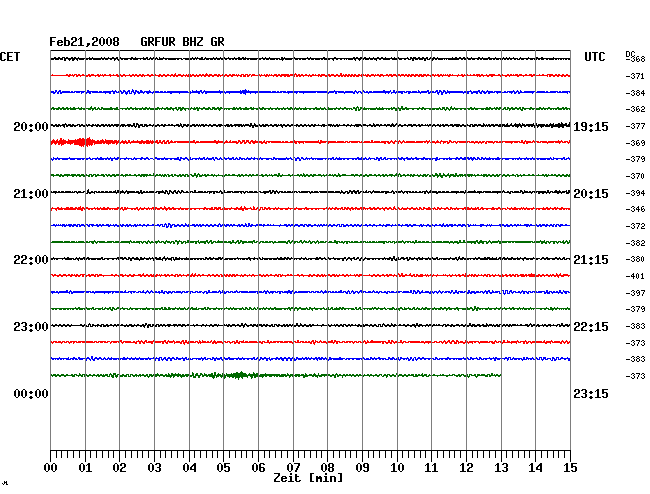This screenshot has width=650, height=494.
Task: Click the Zeit [min] axis title
Action: pyautogui.click(x=308, y=478)
